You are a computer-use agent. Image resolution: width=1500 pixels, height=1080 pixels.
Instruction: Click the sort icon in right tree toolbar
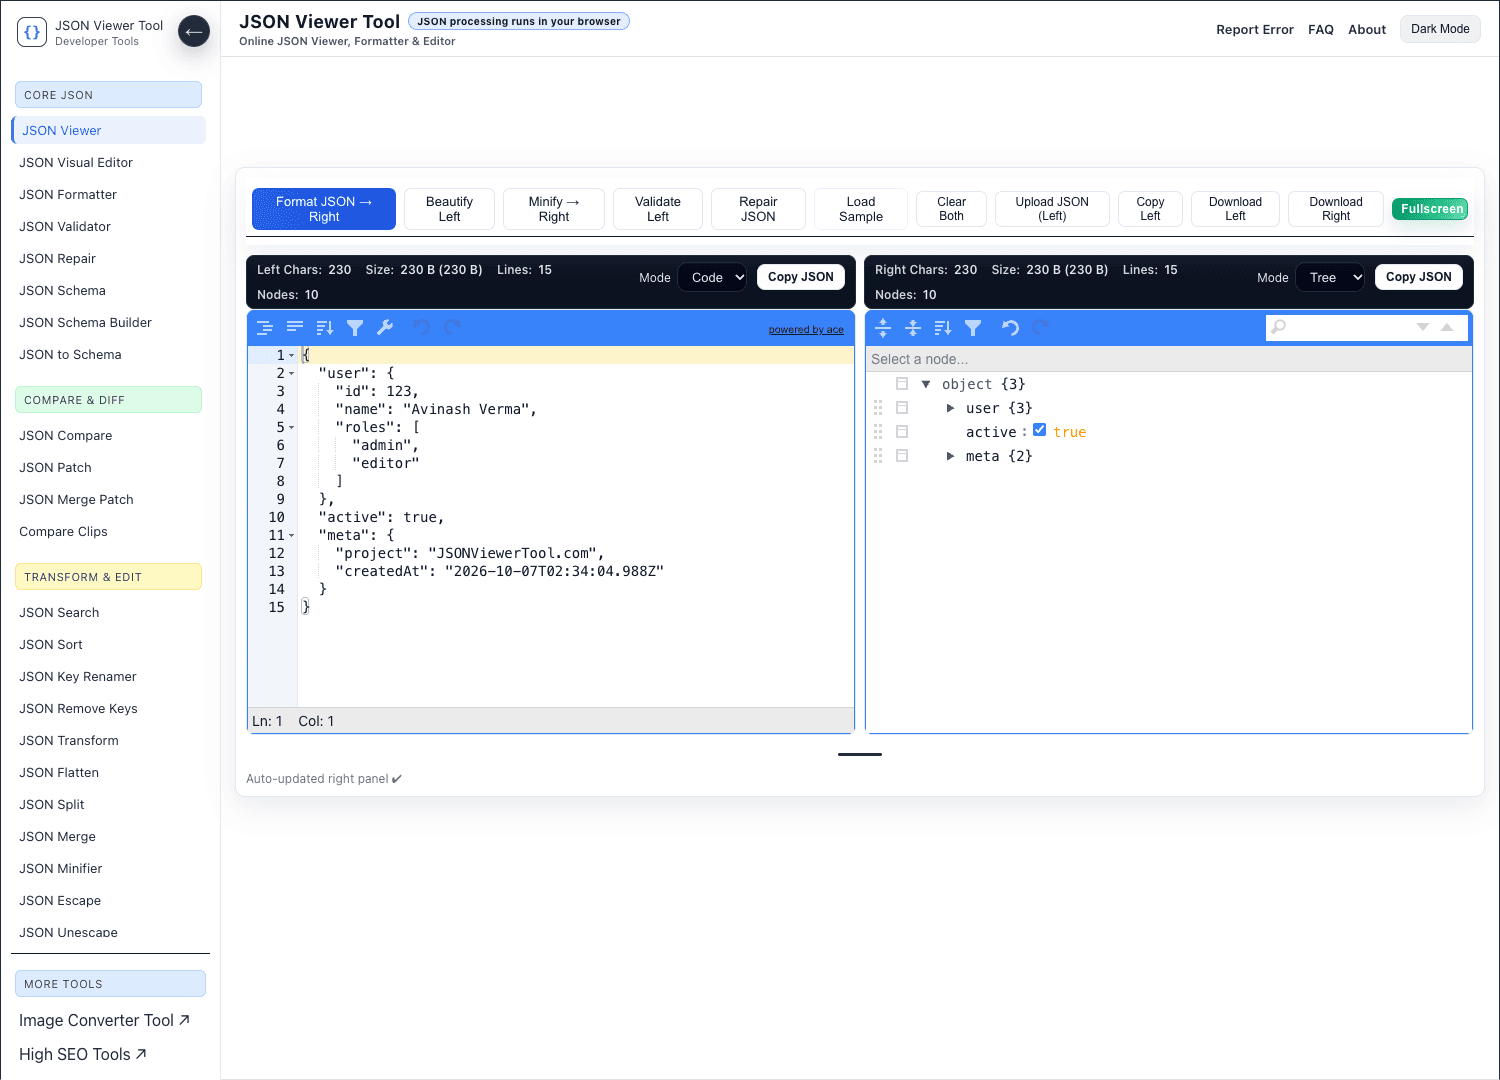click(x=943, y=327)
